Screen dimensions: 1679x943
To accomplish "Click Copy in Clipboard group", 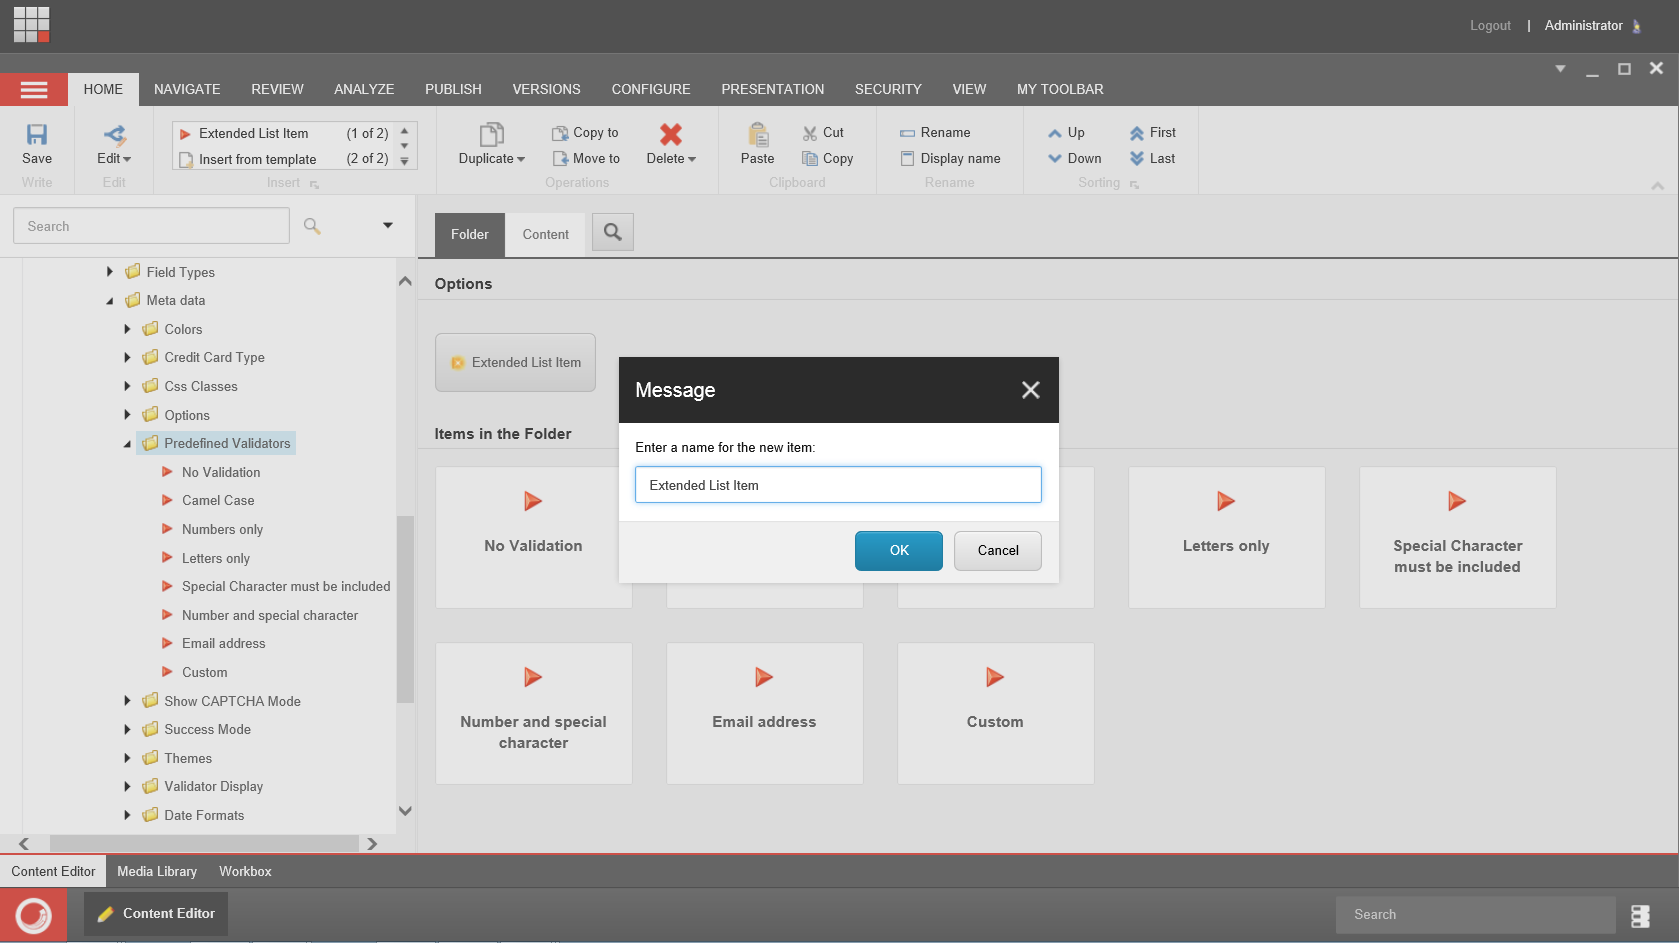I will (827, 158).
